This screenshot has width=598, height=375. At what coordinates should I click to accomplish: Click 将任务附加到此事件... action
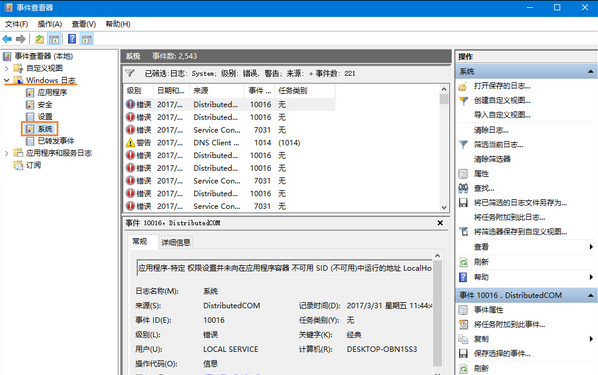(x=510, y=324)
